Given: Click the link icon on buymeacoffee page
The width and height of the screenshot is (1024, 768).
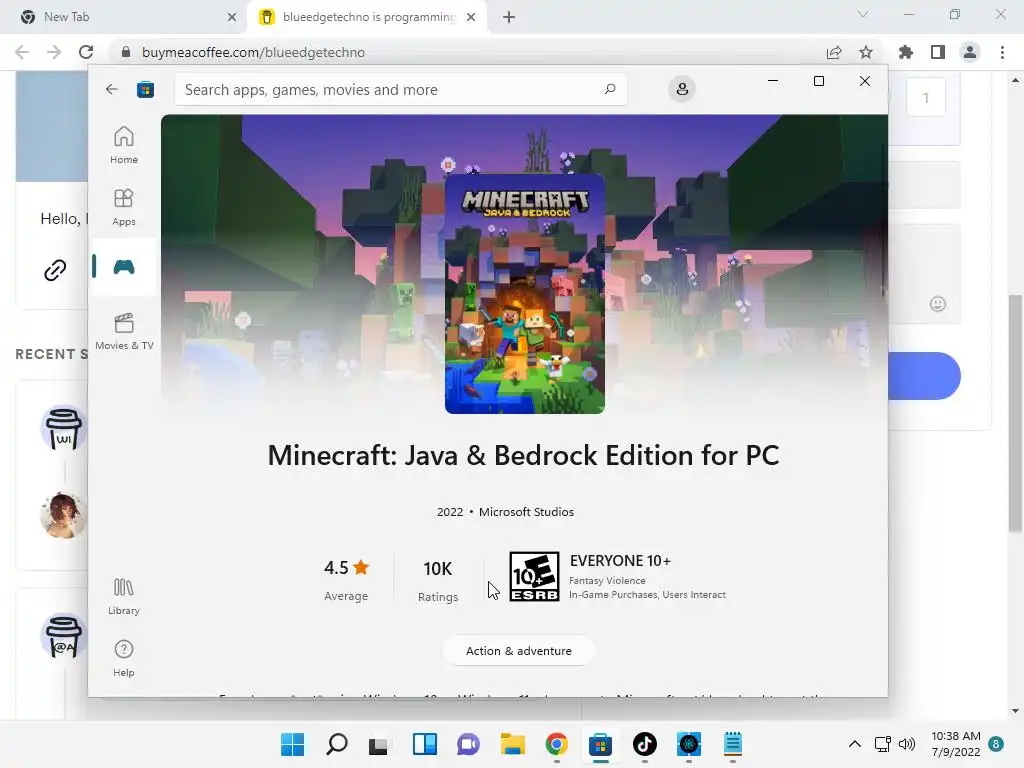Looking at the screenshot, I should [x=55, y=270].
